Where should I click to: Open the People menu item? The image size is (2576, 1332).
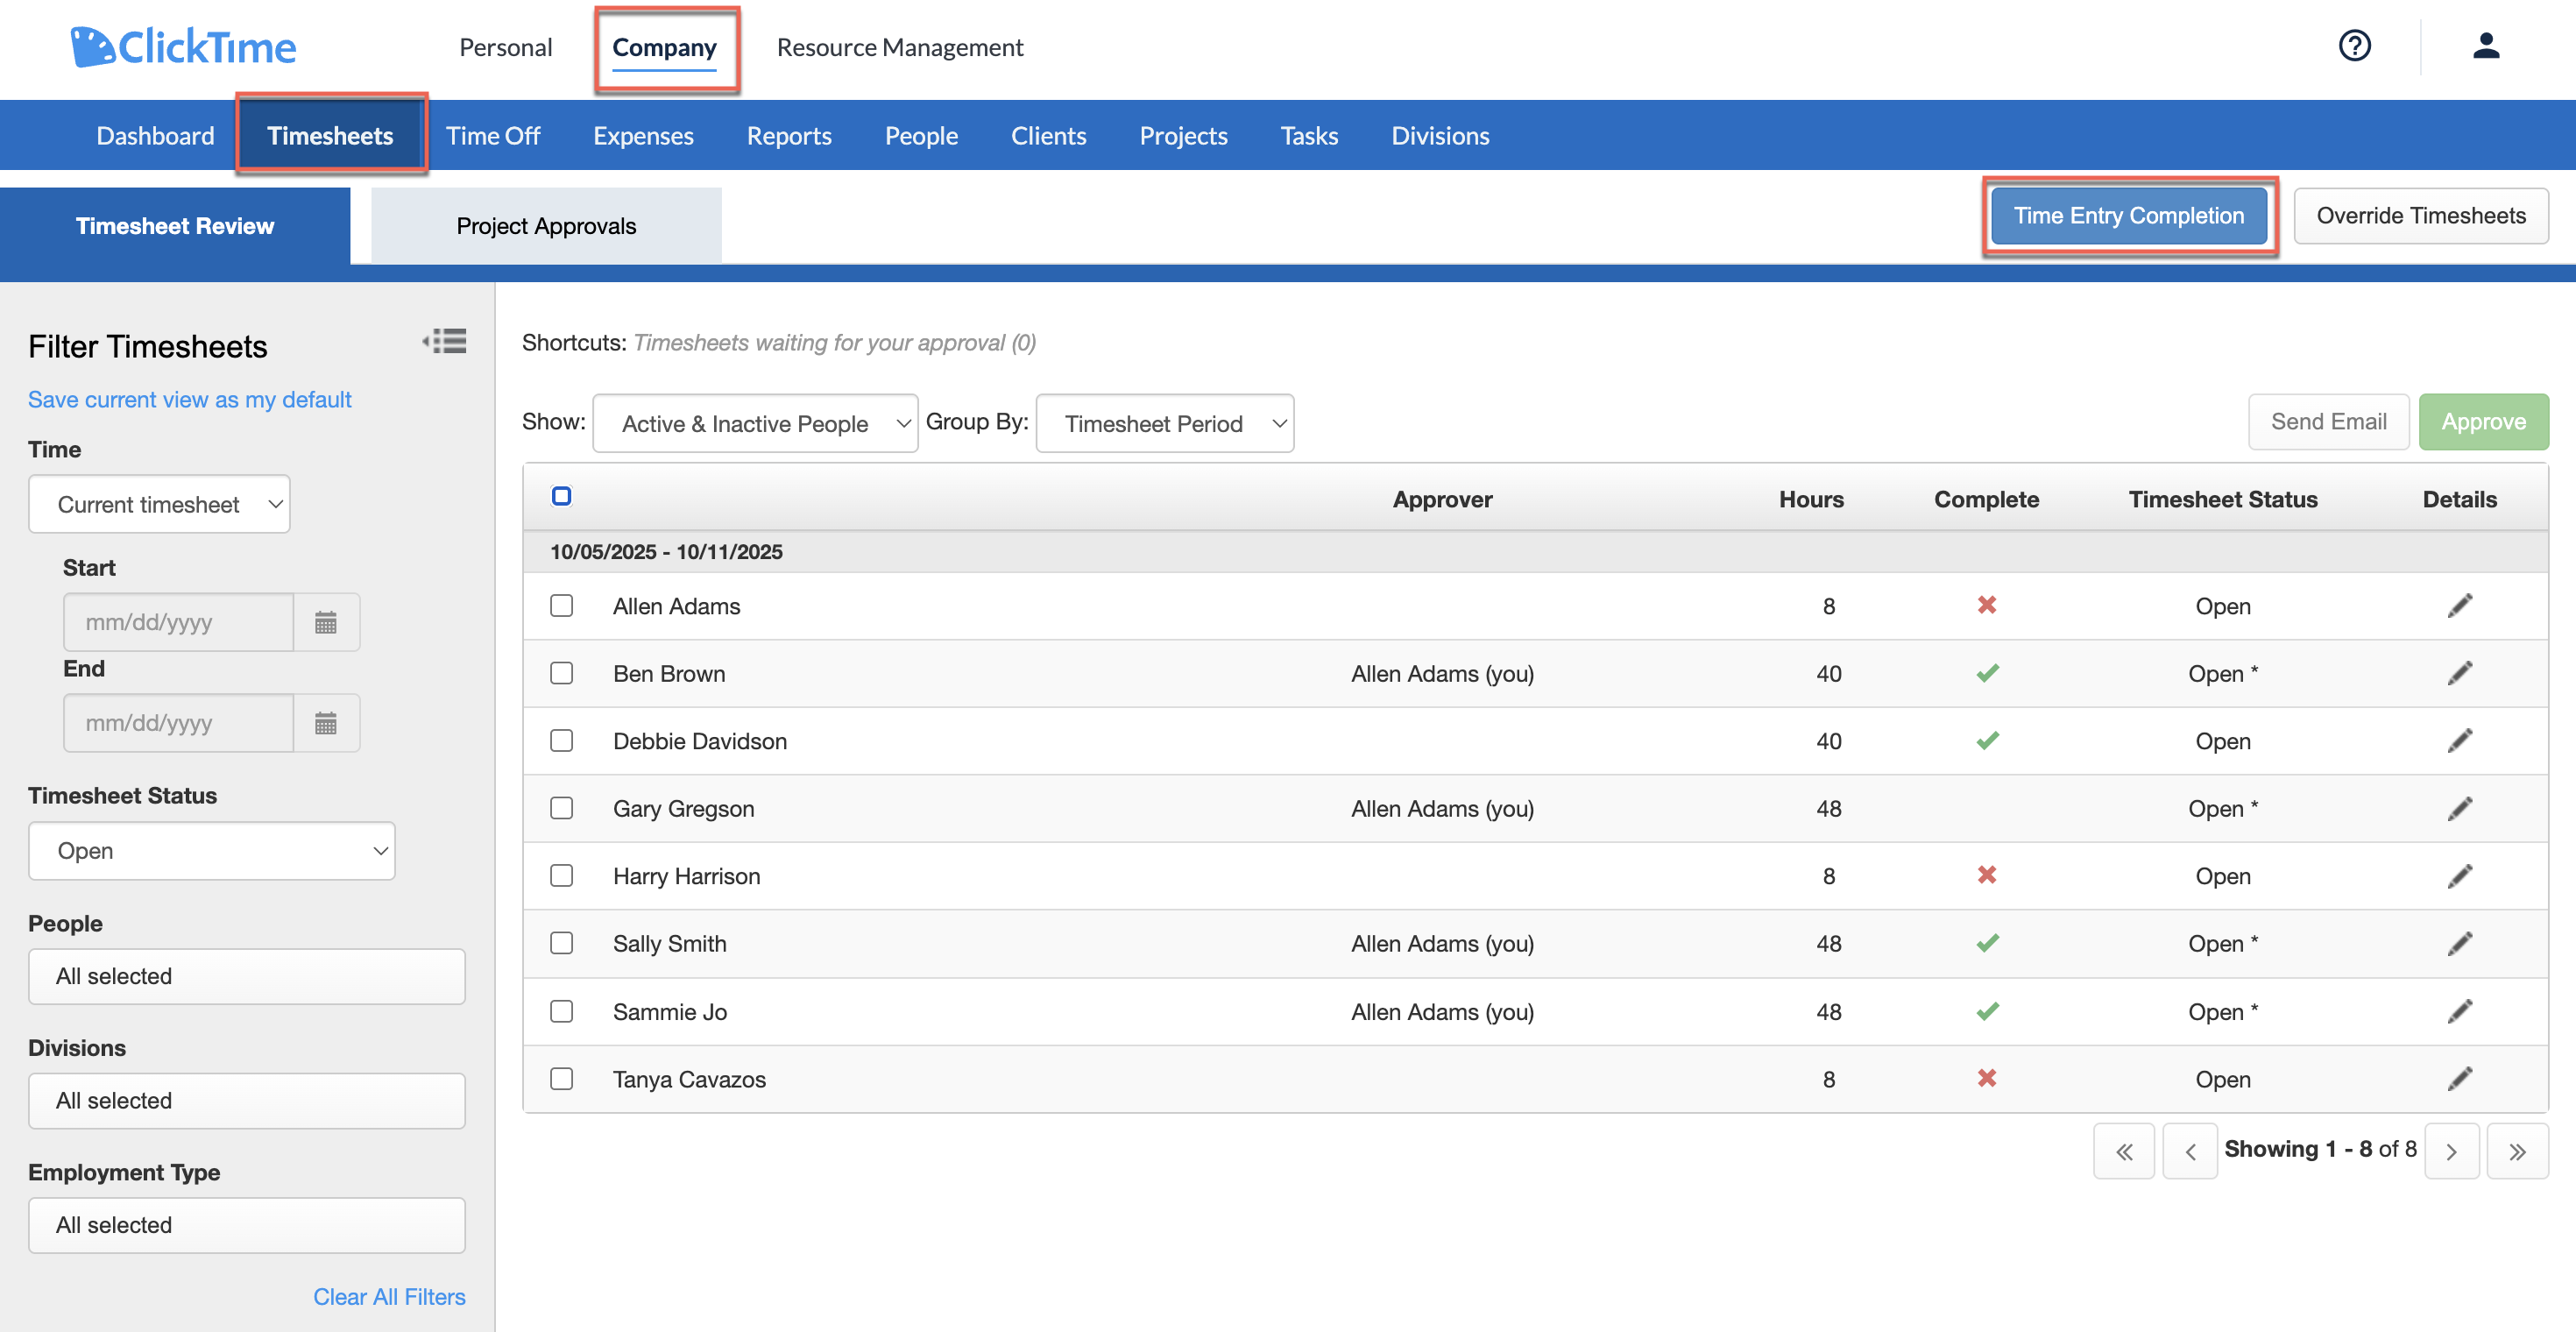click(921, 135)
